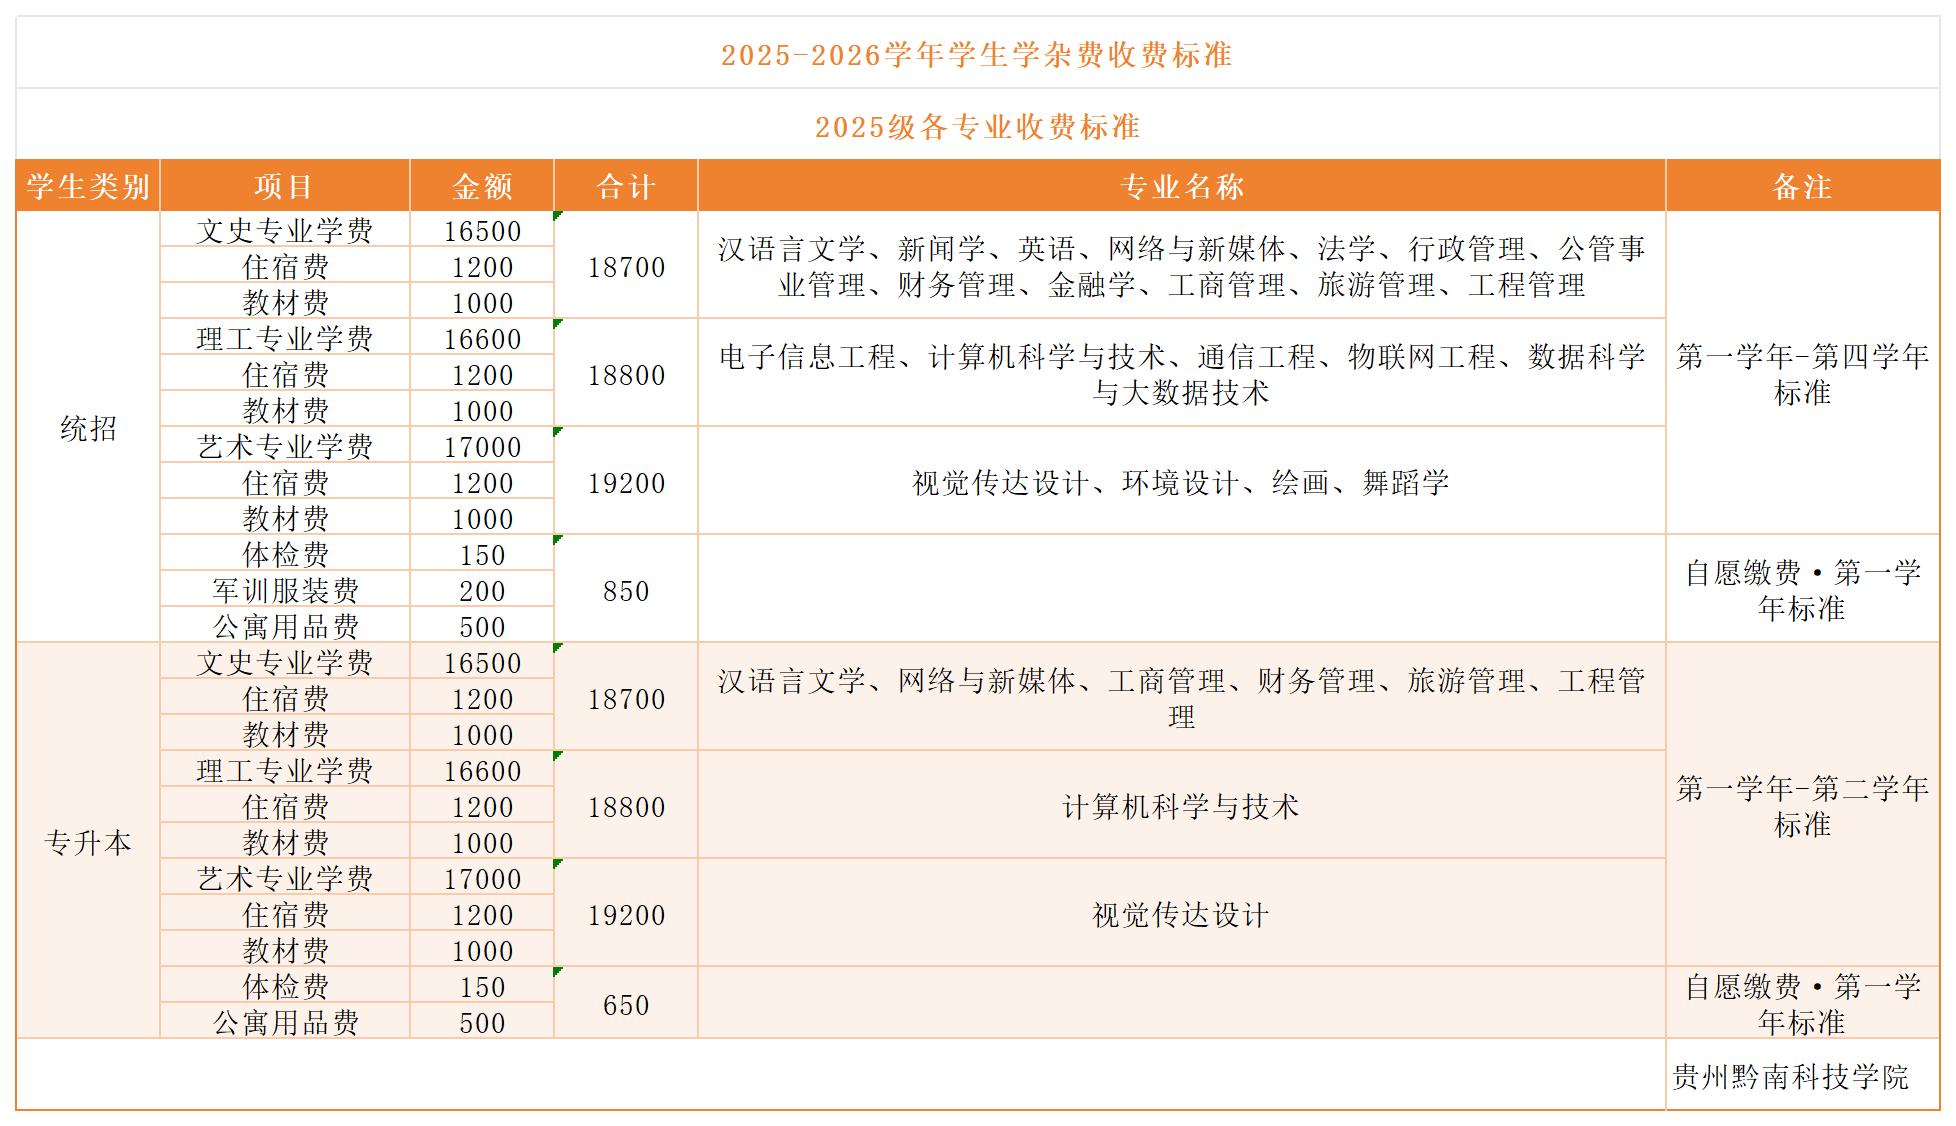The image size is (1956, 1126).
Task: Select the 200 amount cell
Action: click(482, 590)
